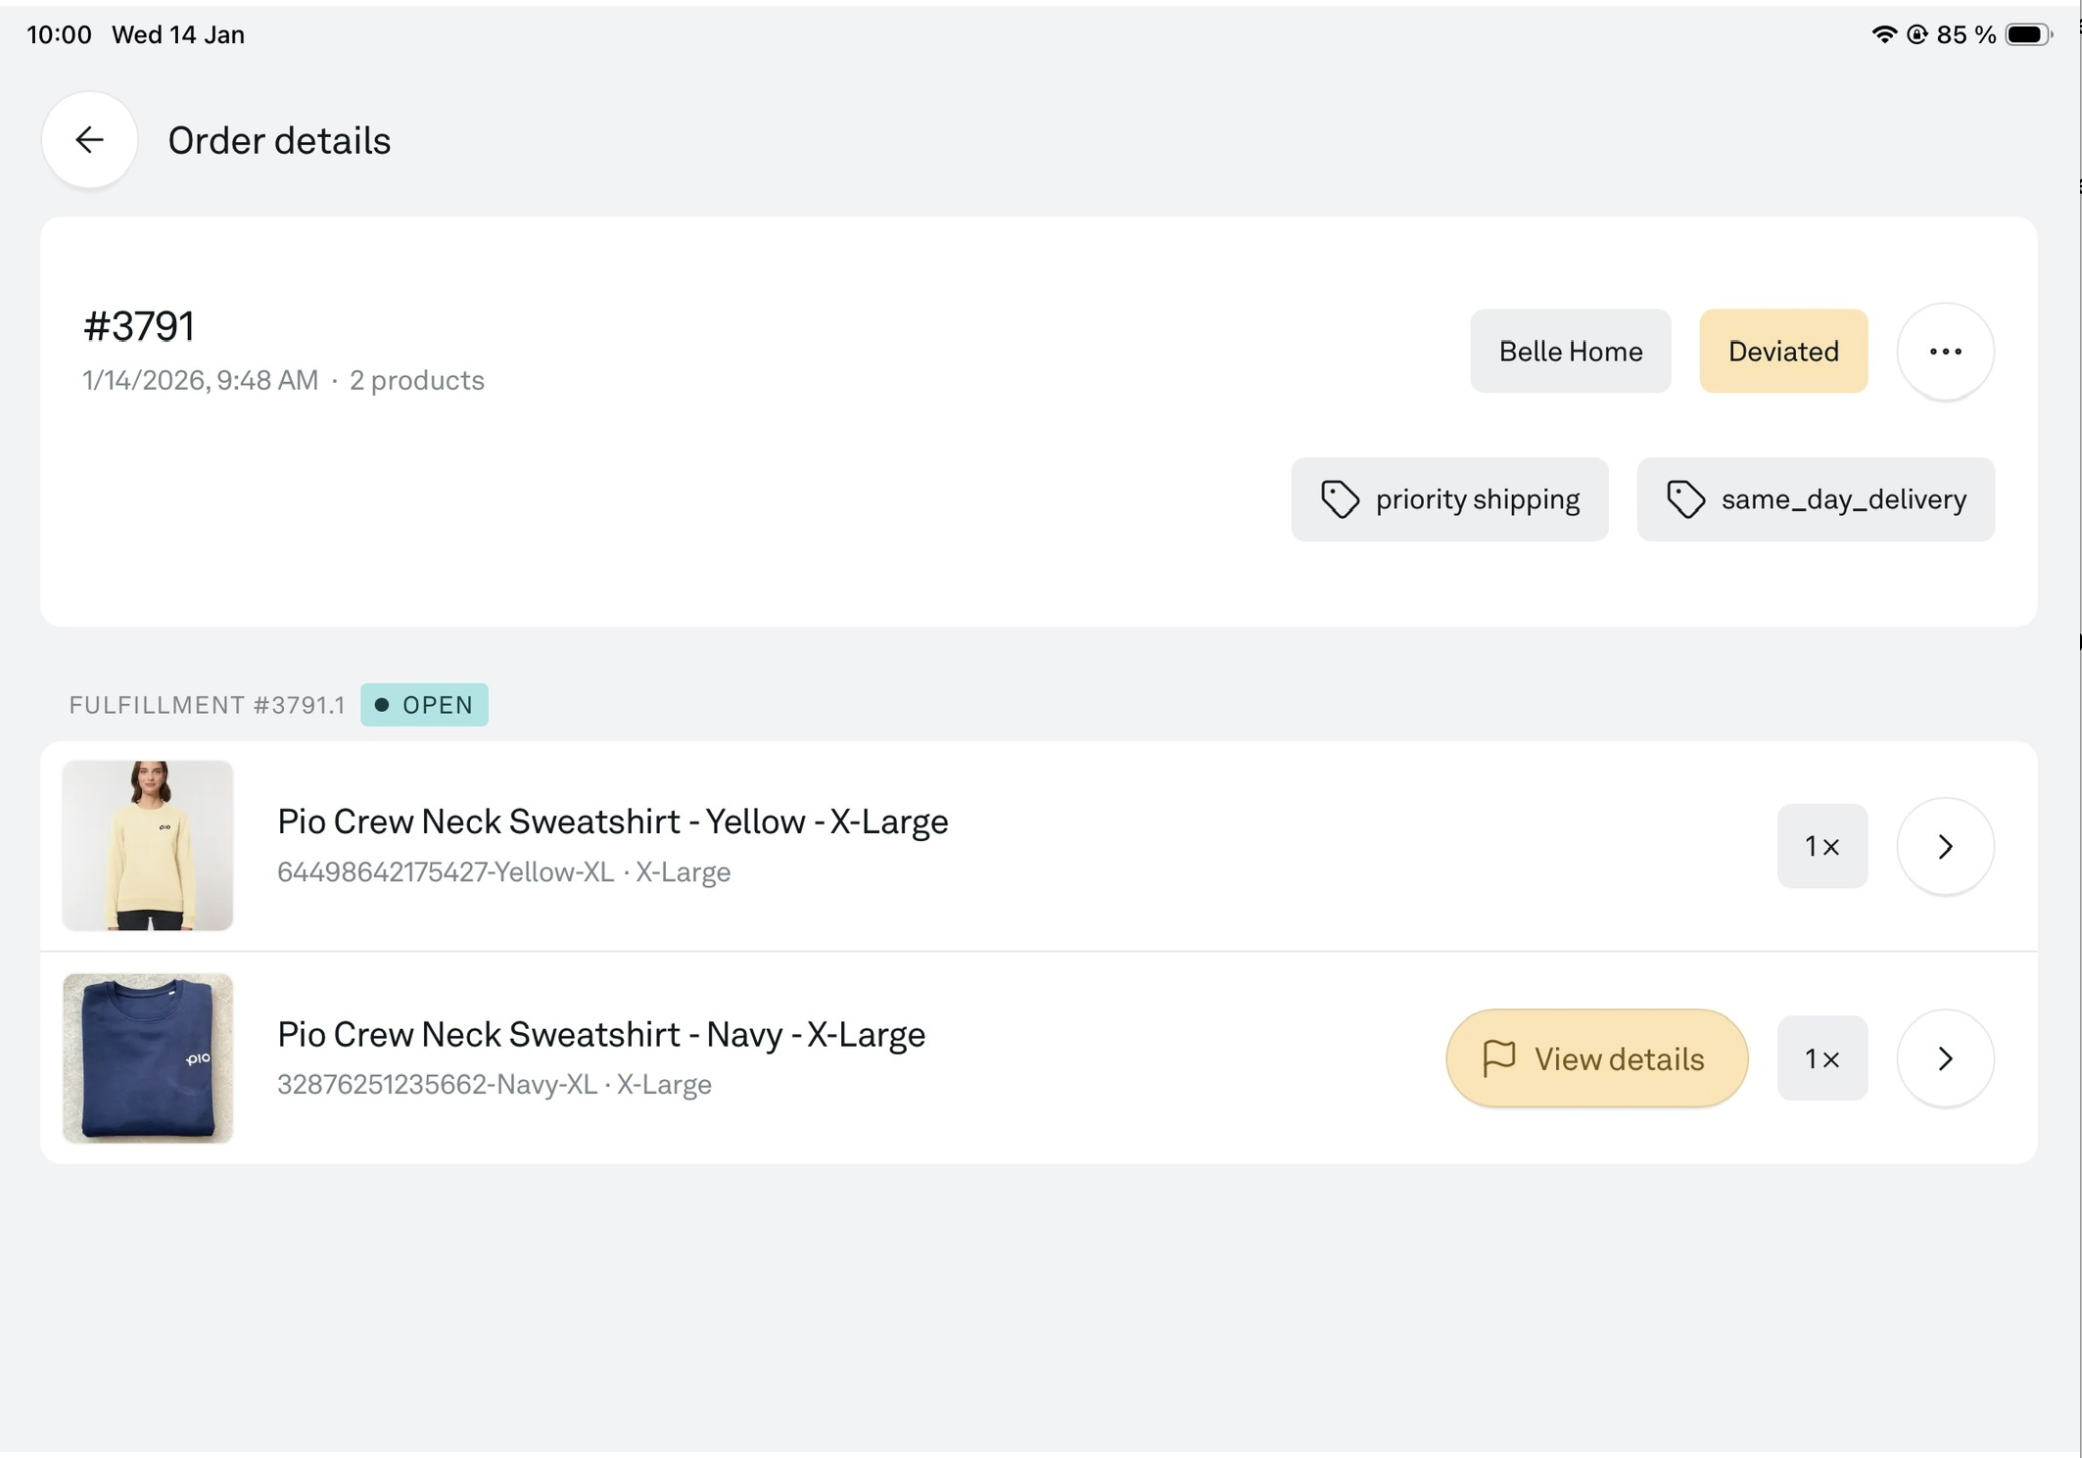Click Pio Crew Neck Sweatshirt Yellow title

pos(612,822)
